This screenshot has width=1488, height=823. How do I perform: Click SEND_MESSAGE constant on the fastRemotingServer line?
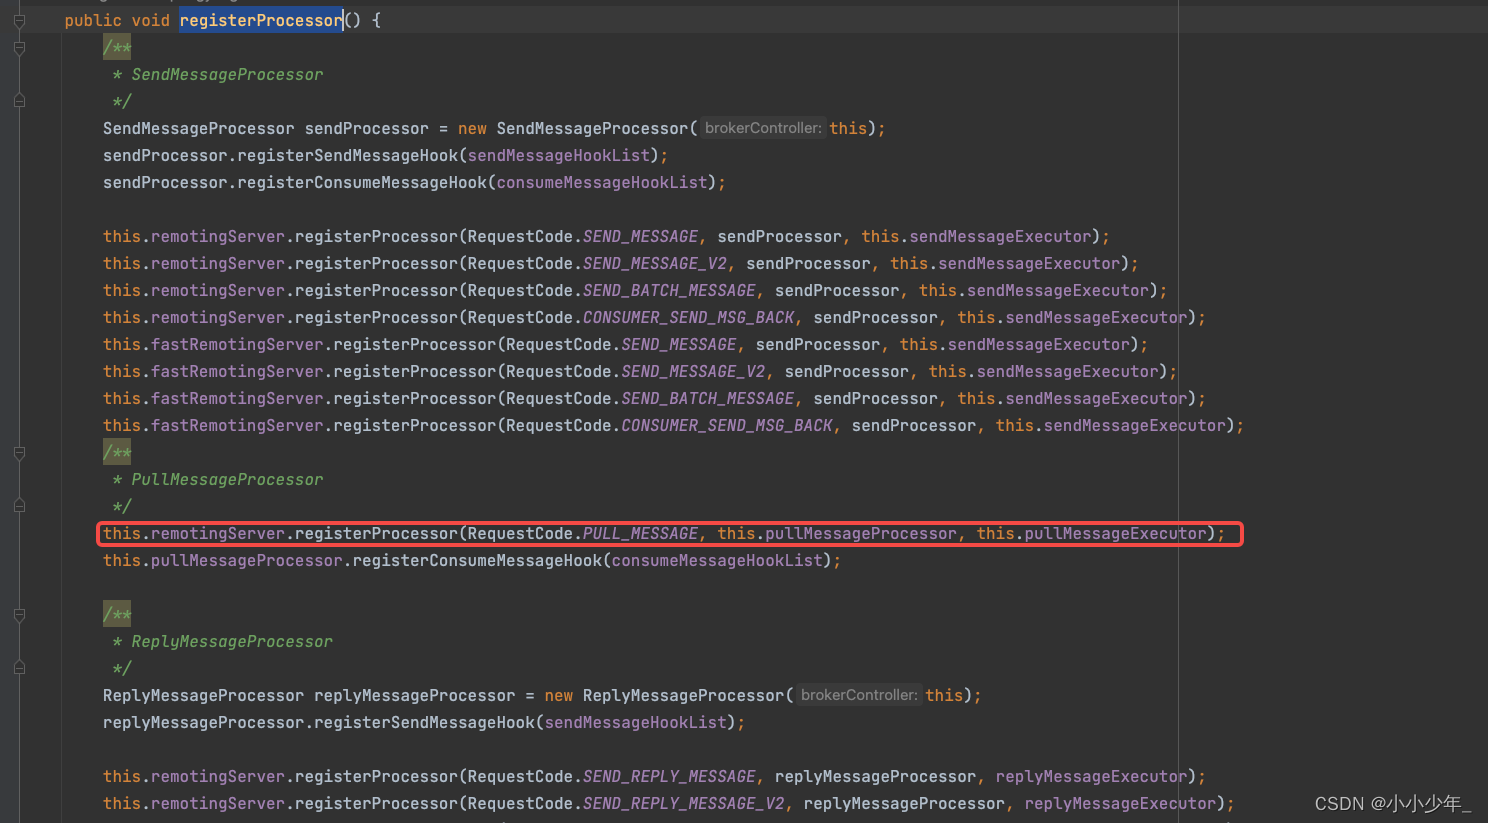[x=679, y=344]
